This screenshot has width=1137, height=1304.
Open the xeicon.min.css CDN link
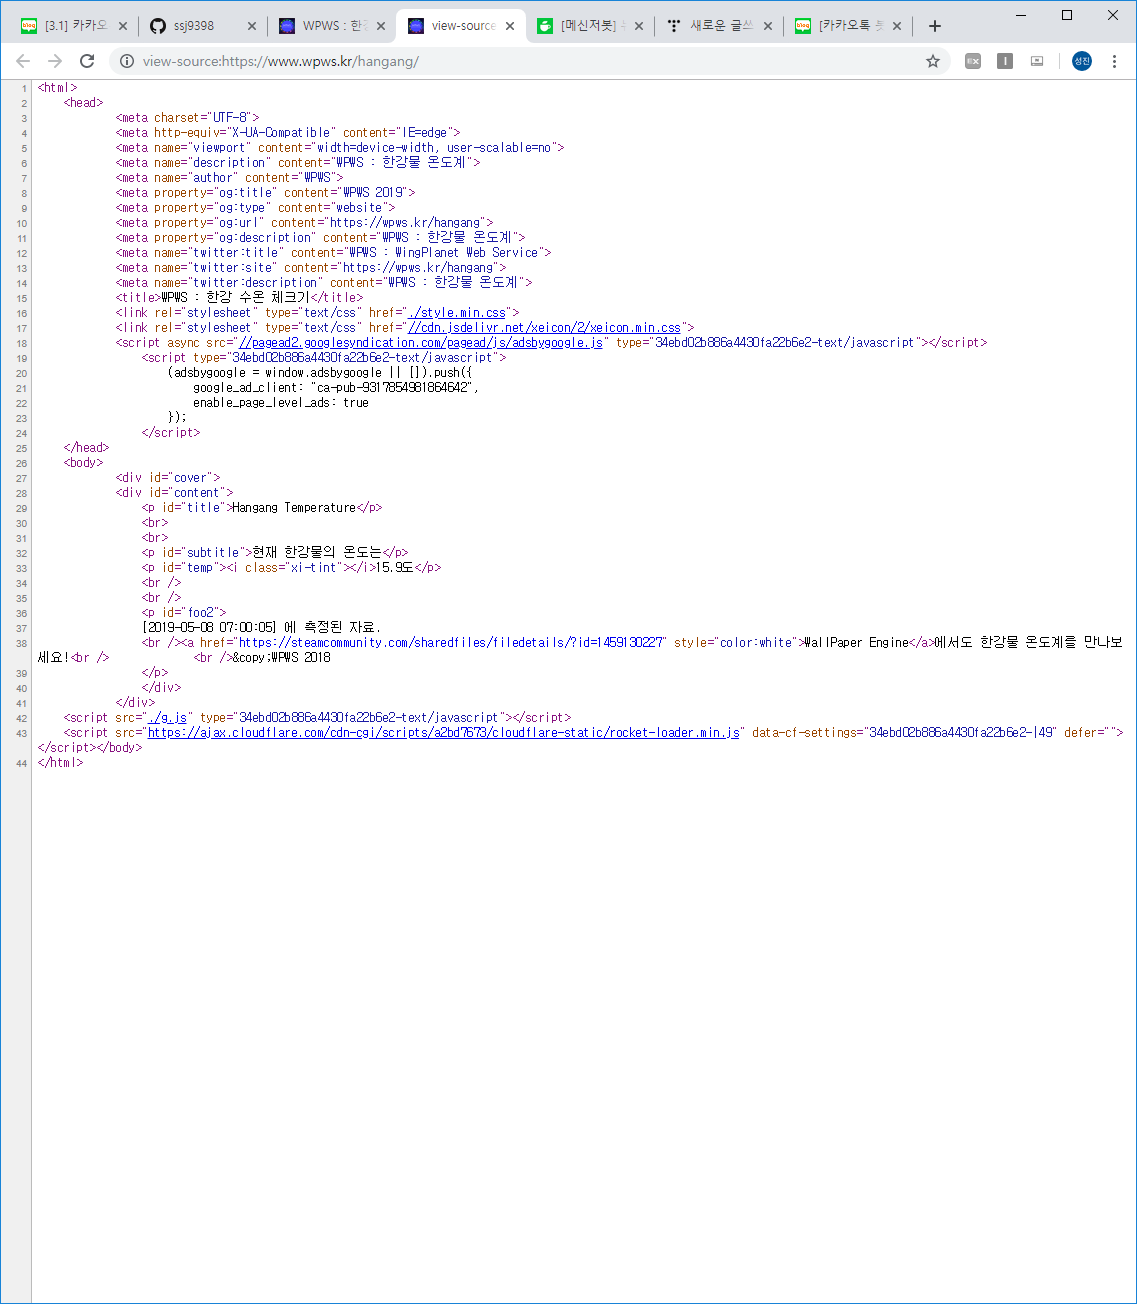pos(545,328)
